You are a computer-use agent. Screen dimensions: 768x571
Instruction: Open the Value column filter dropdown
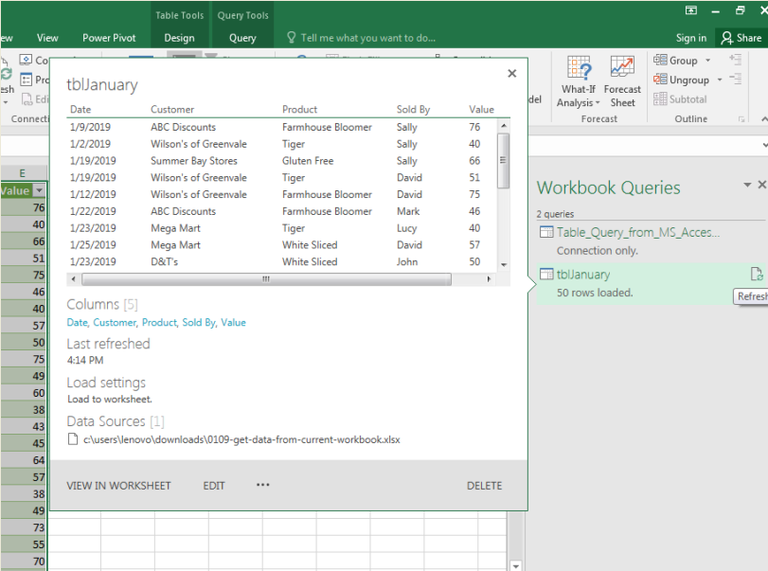pos(39,190)
